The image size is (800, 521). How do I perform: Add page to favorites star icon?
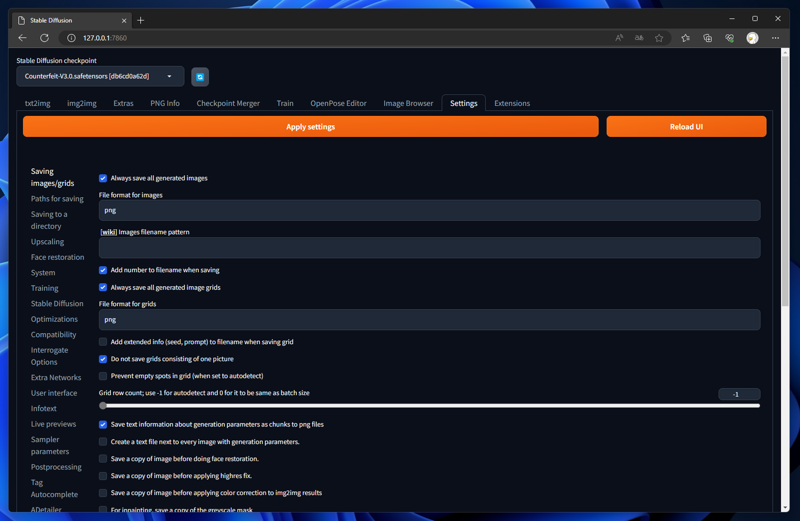tap(659, 38)
